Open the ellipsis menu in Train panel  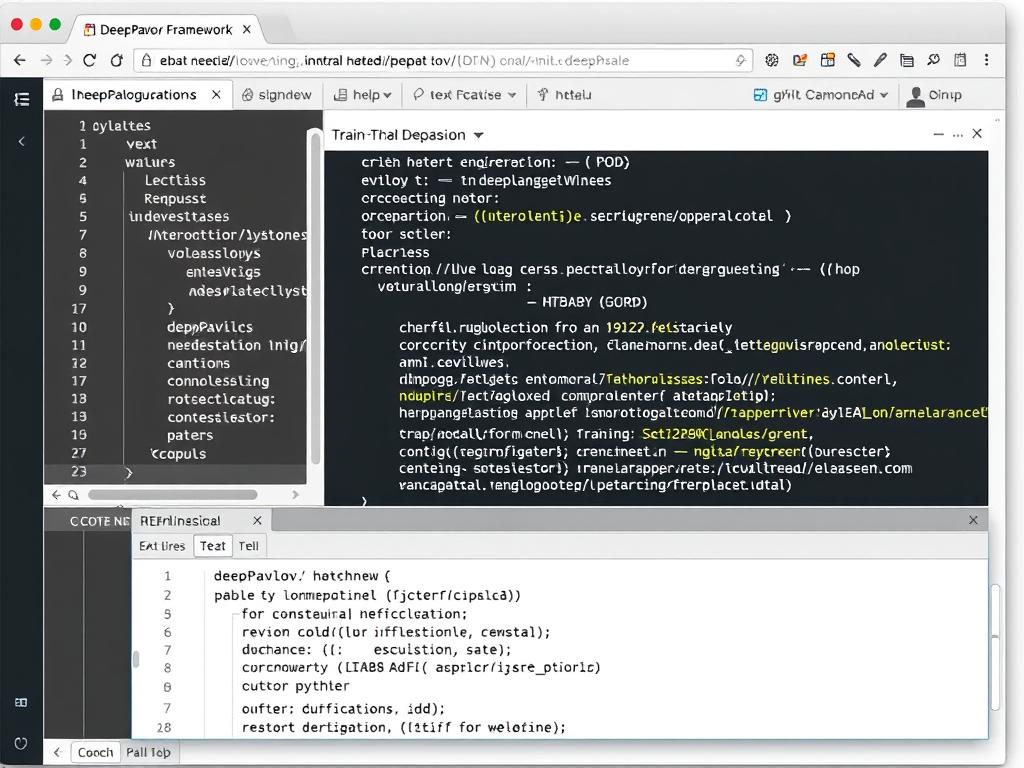coord(957,135)
